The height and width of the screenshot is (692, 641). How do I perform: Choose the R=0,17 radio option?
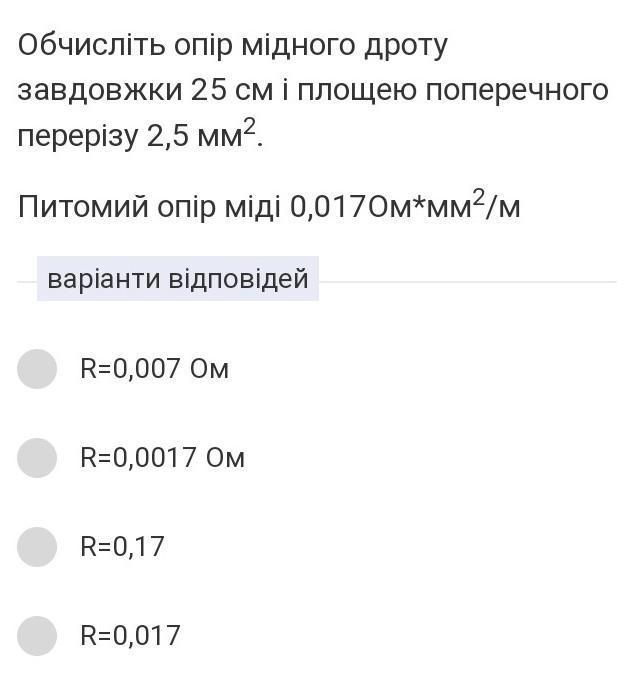(38, 547)
